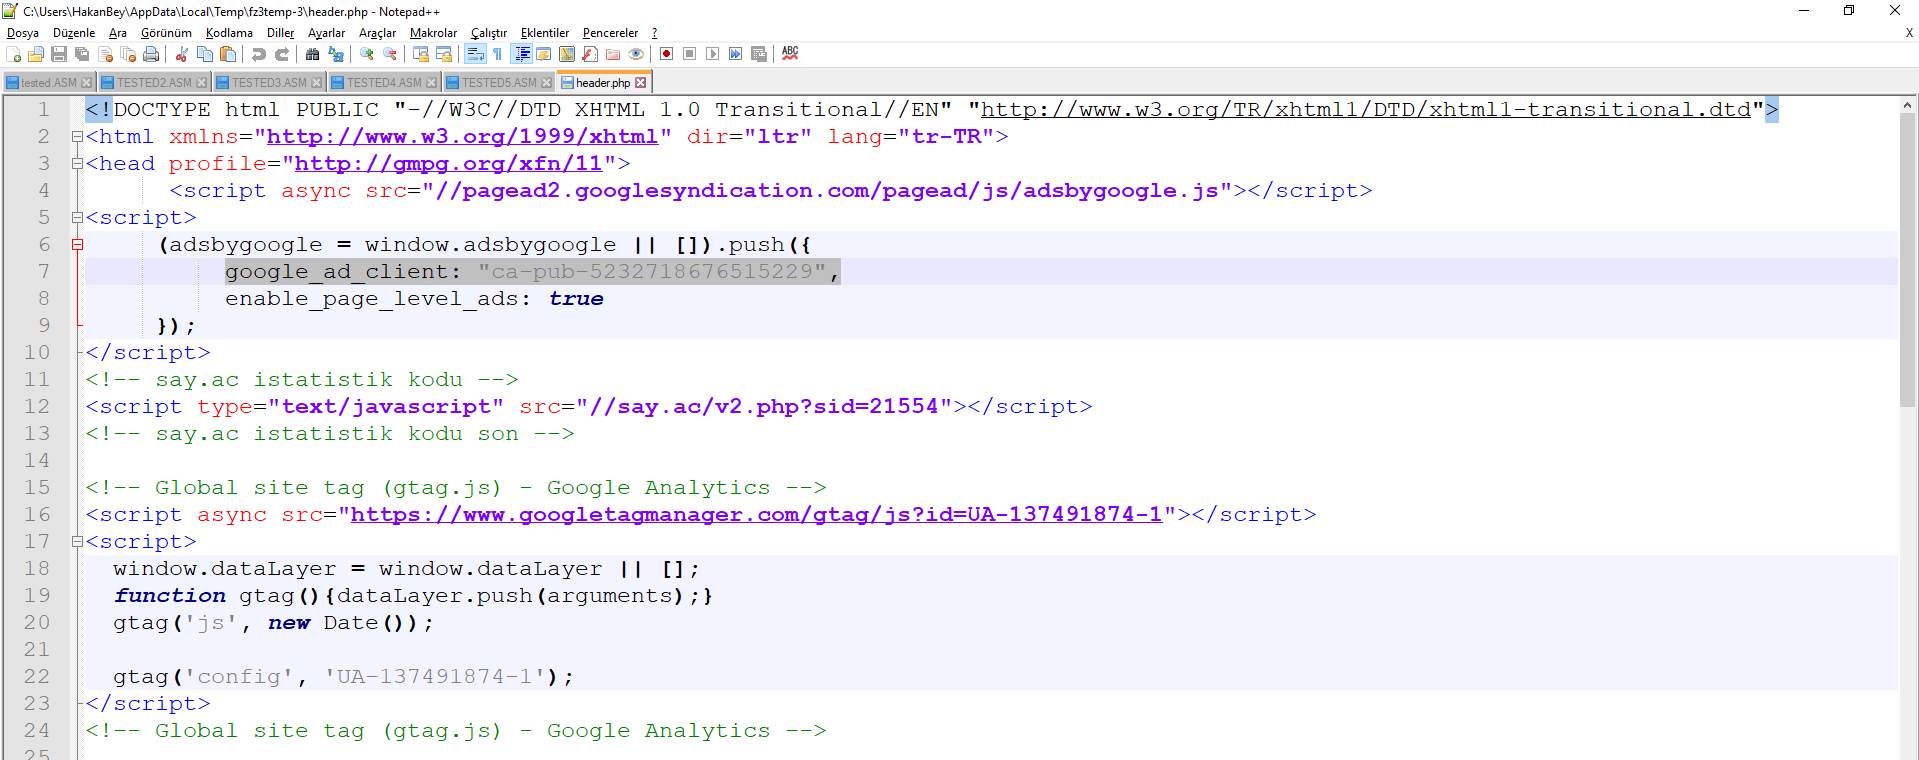This screenshot has height=760, width=1919.
Task: Click the Cut scissors icon
Action: 182,54
